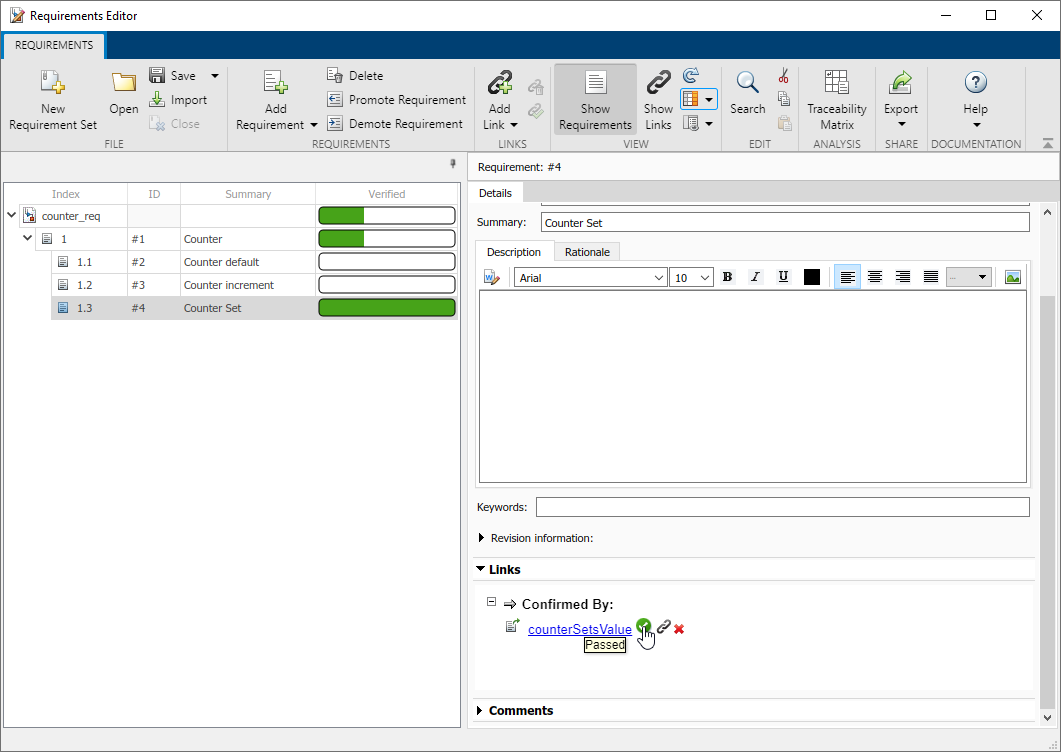Toggle italic formatting in description editor

pos(755,277)
